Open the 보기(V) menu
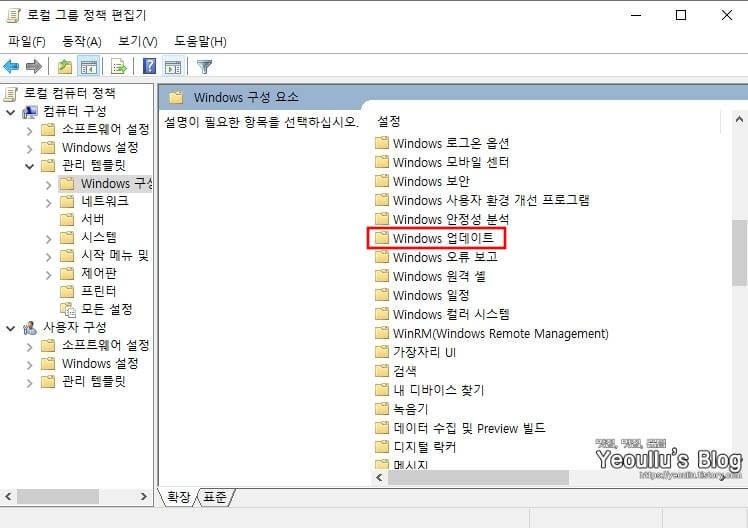The height and width of the screenshot is (528, 748). (x=137, y=41)
